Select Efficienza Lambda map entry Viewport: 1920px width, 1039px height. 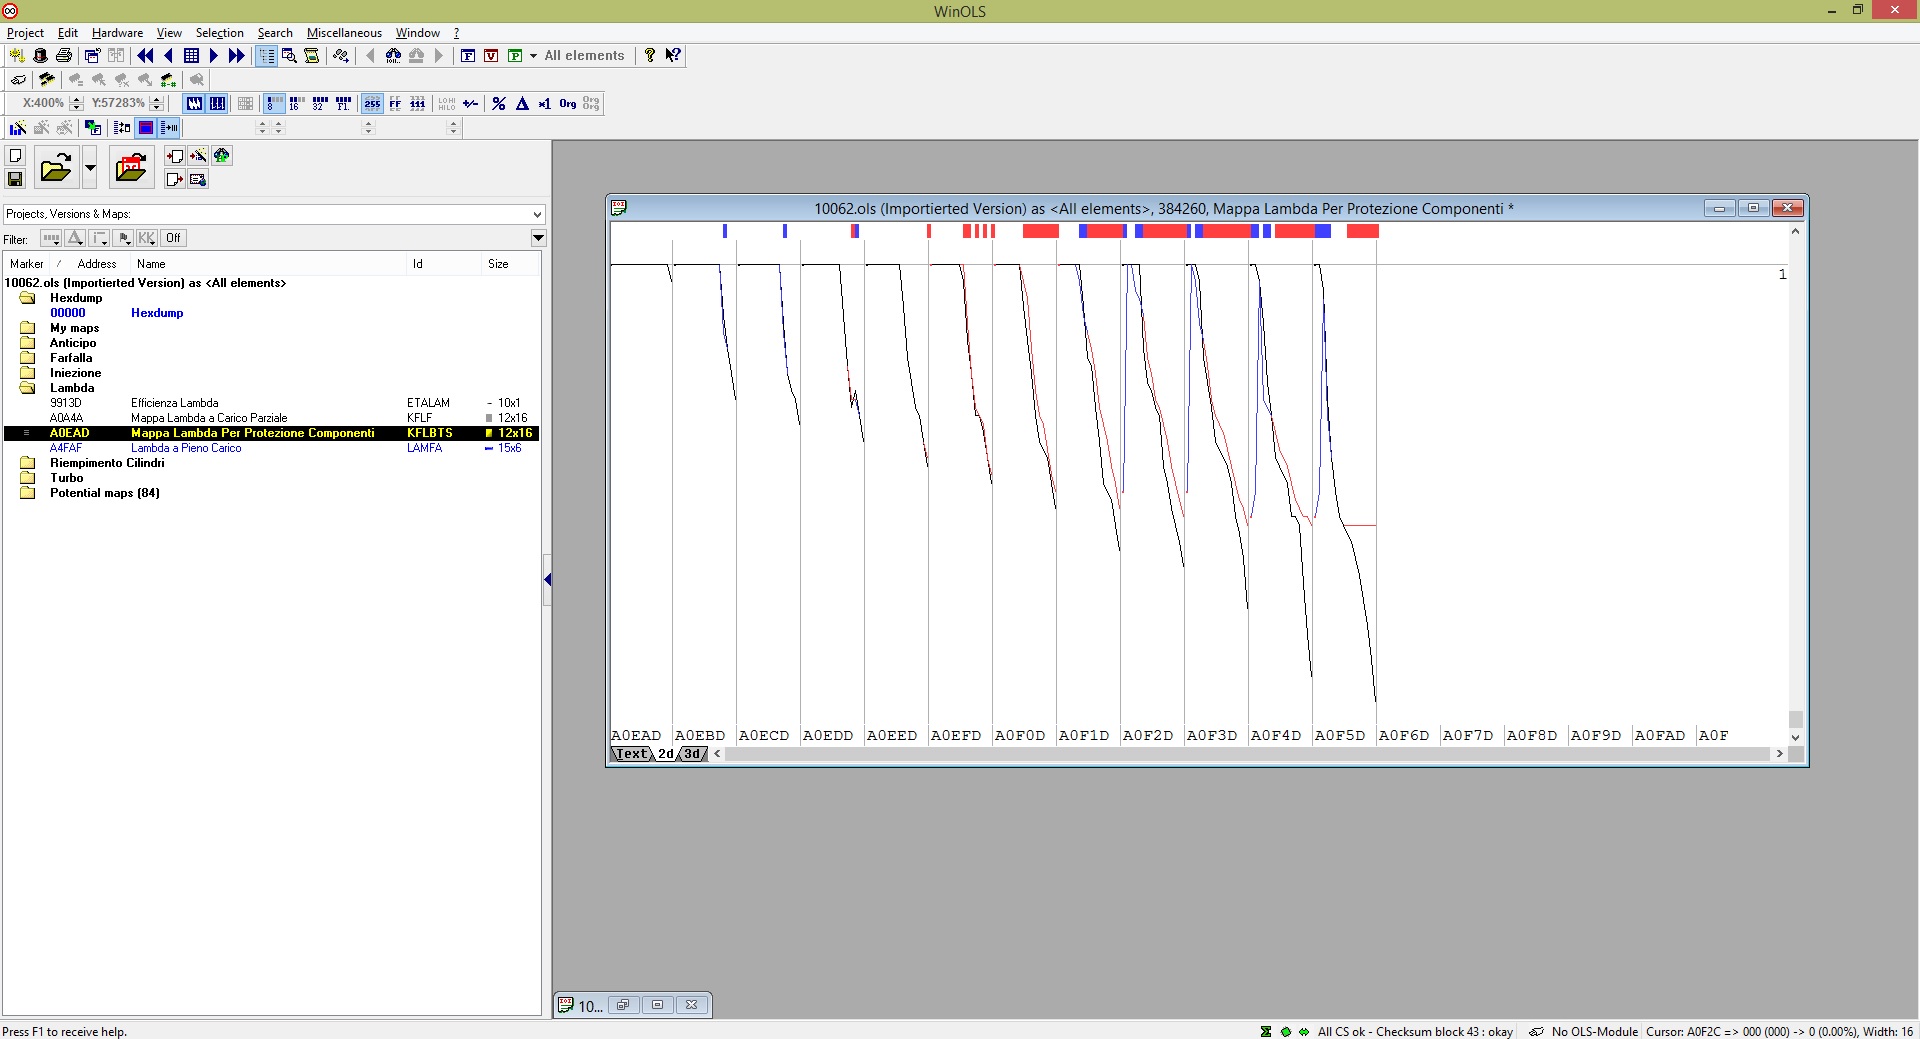tap(270, 403)
